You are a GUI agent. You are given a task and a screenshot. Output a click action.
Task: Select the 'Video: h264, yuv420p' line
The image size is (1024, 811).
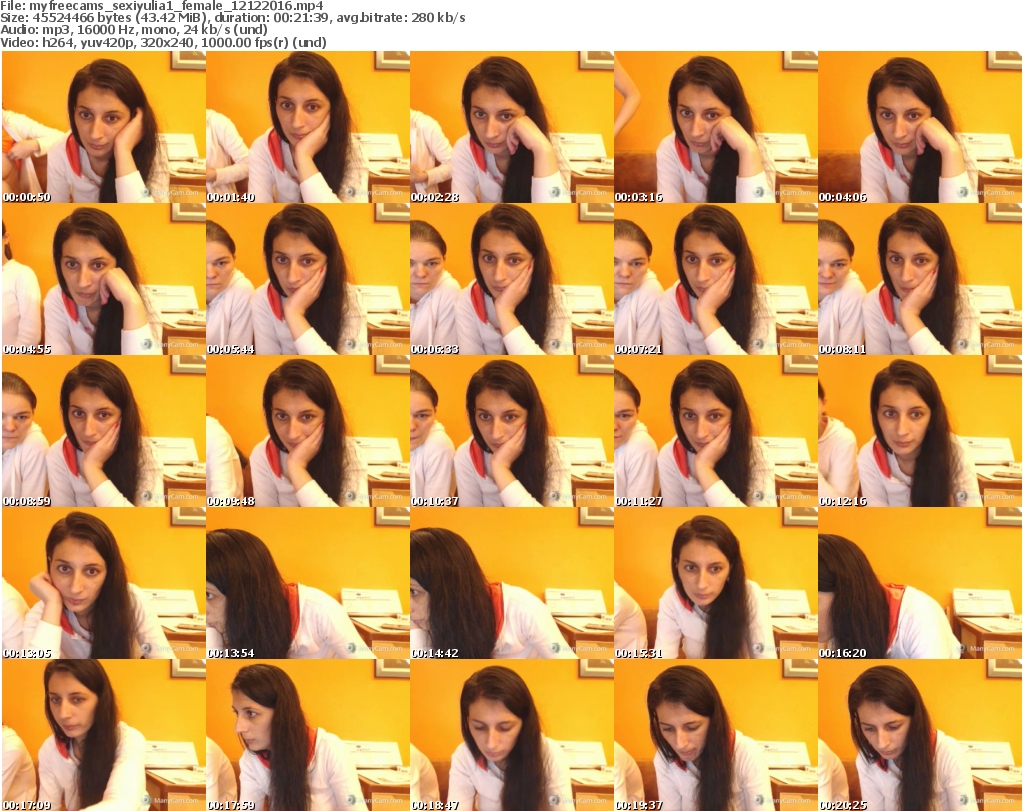pyautogui.click(x=163, y=42)
